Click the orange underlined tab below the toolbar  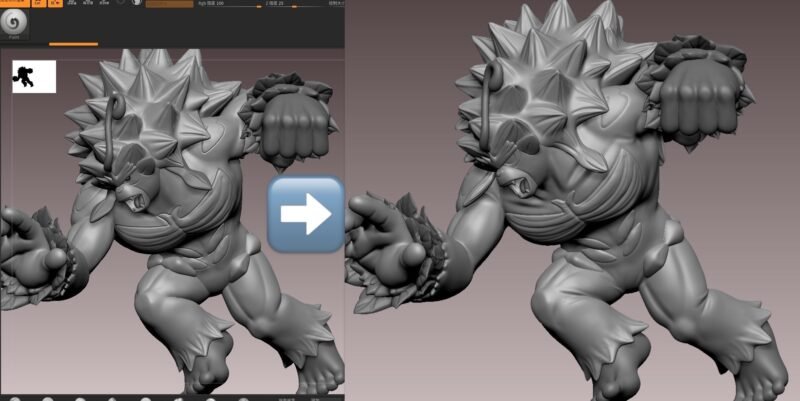click(x=73, y=44)
